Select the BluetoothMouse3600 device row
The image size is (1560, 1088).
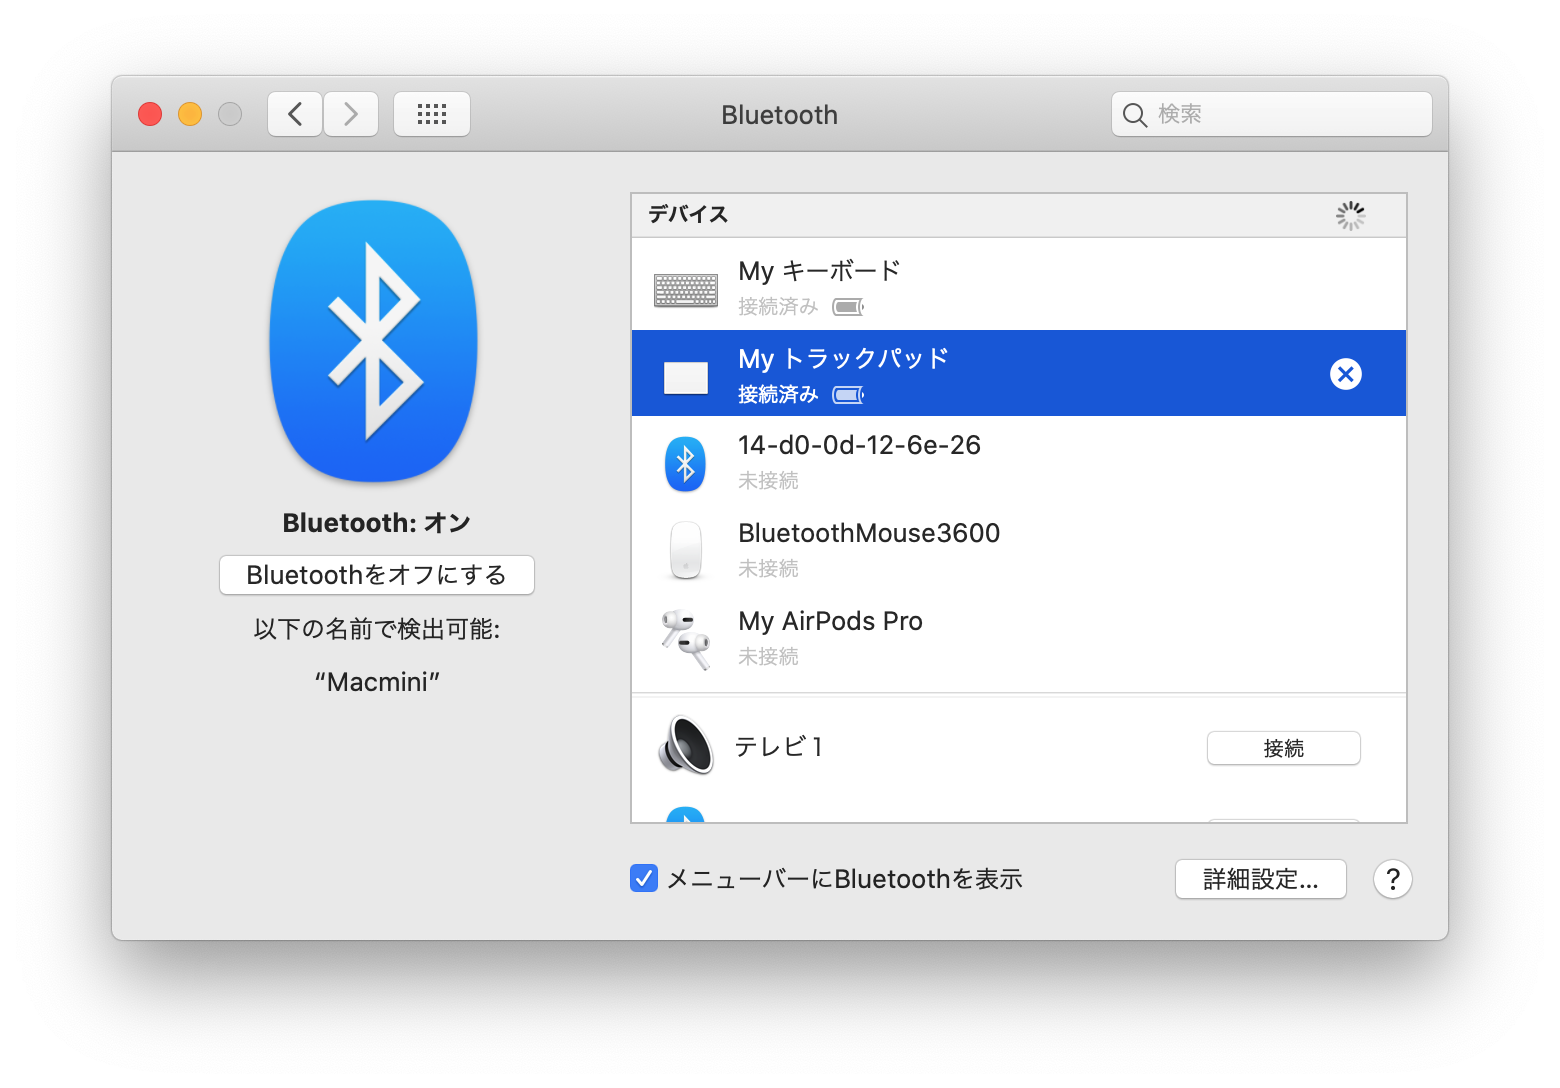(x=1019, y=548)
